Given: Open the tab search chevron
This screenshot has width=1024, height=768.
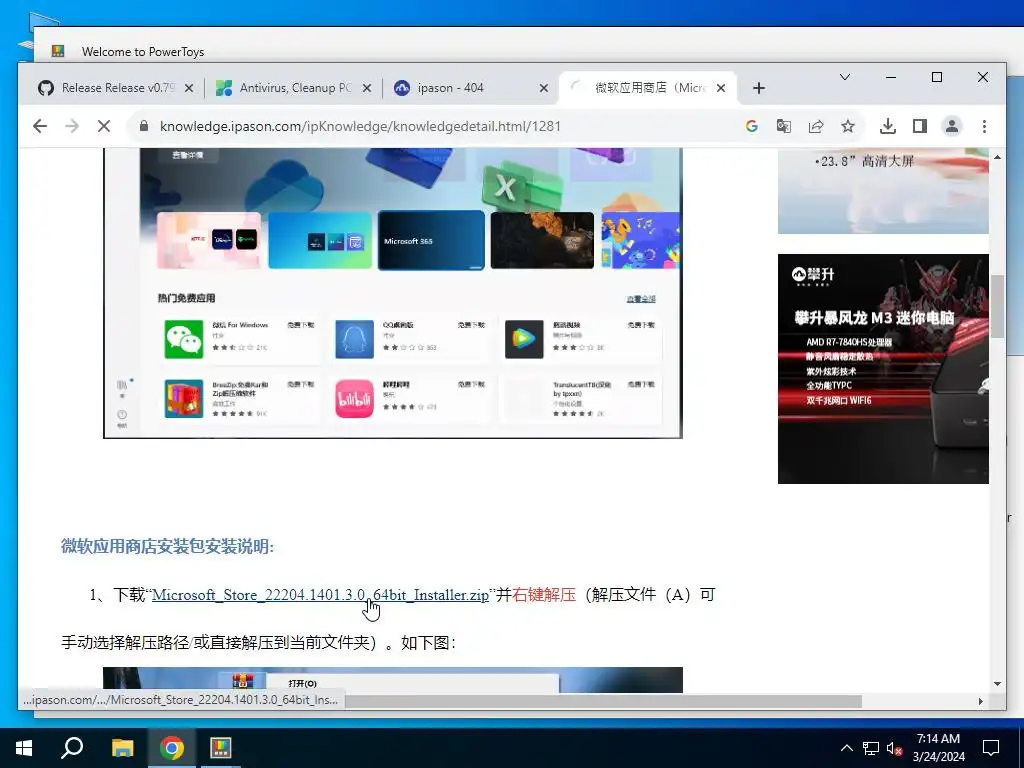Looking at the screenshot, I should coord(844,77).
